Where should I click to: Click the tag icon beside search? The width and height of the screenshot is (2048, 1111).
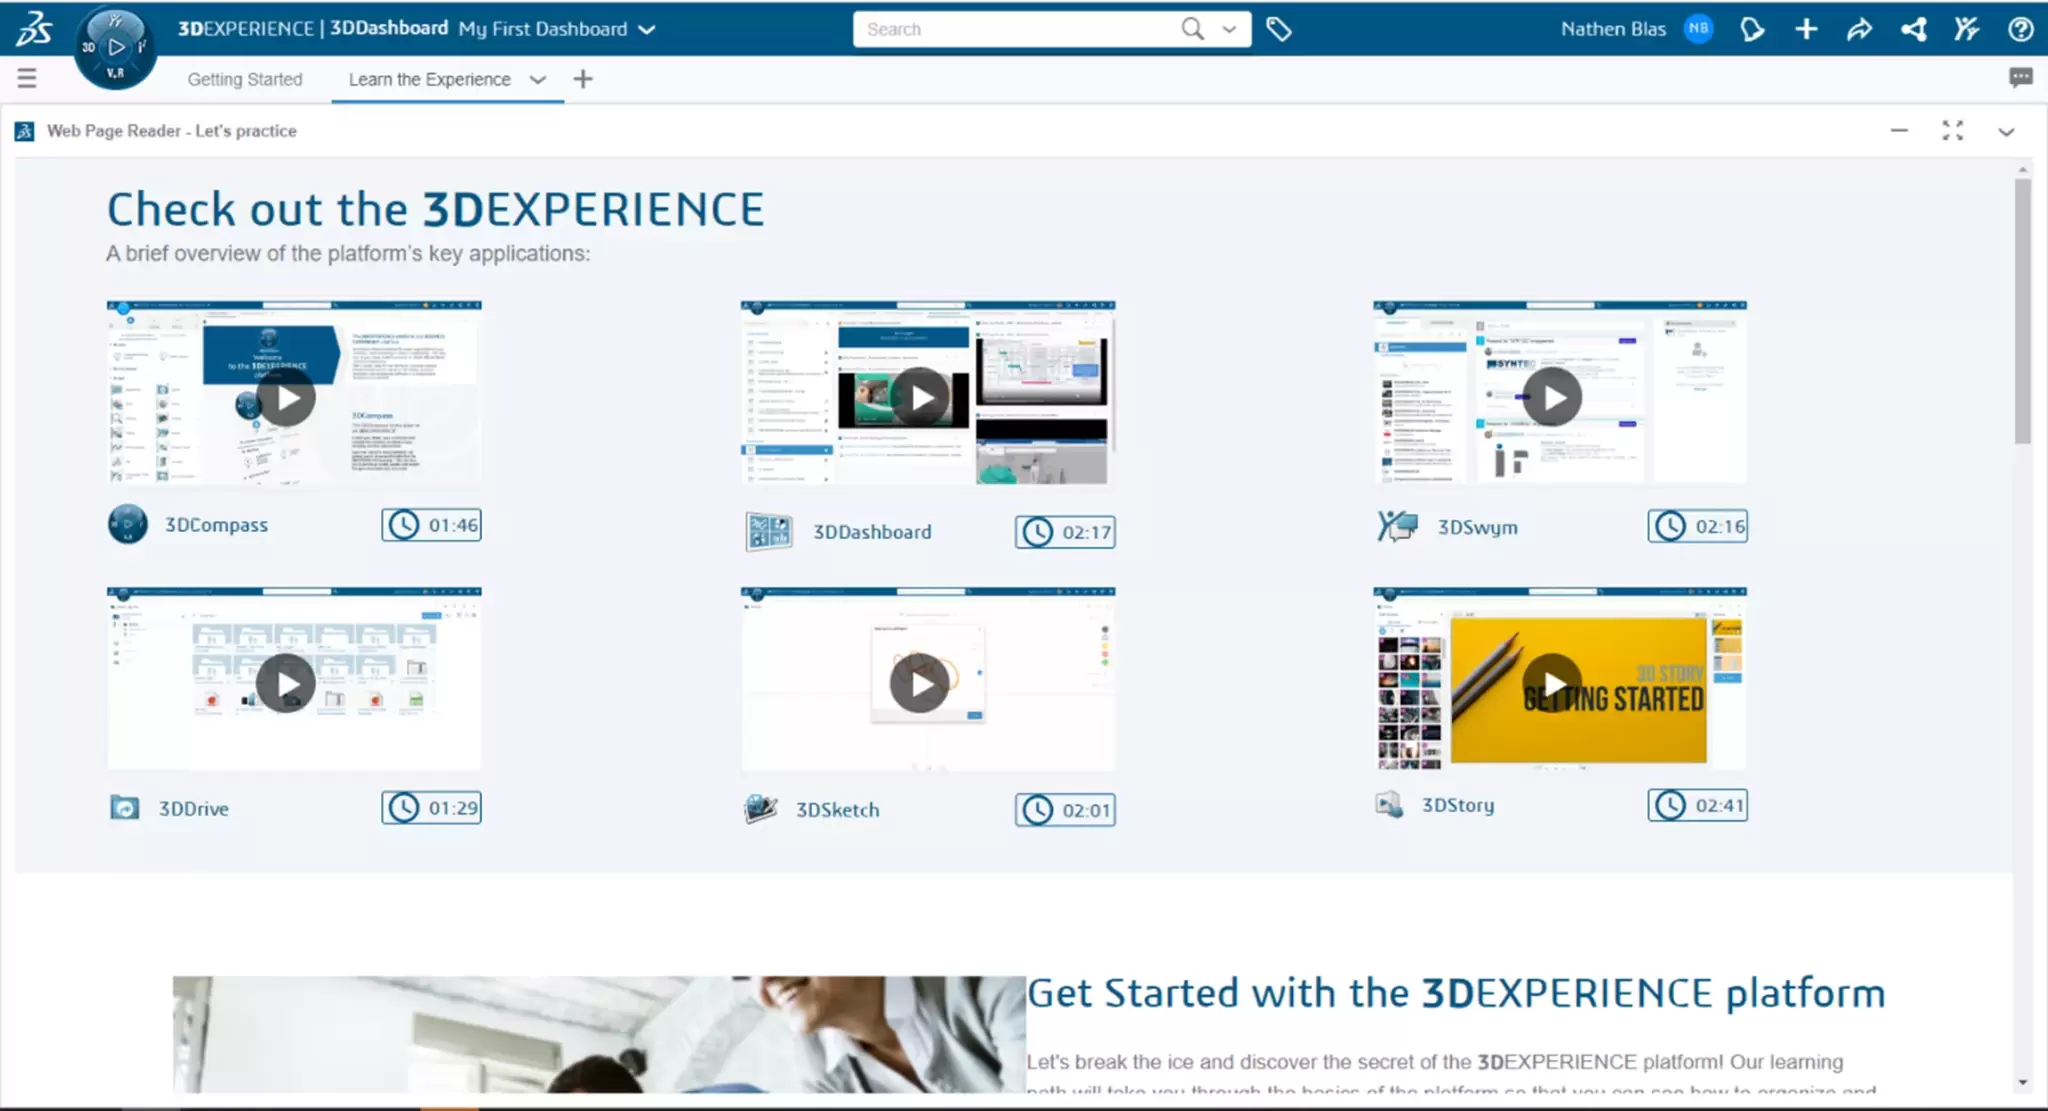coord(1278,29)
